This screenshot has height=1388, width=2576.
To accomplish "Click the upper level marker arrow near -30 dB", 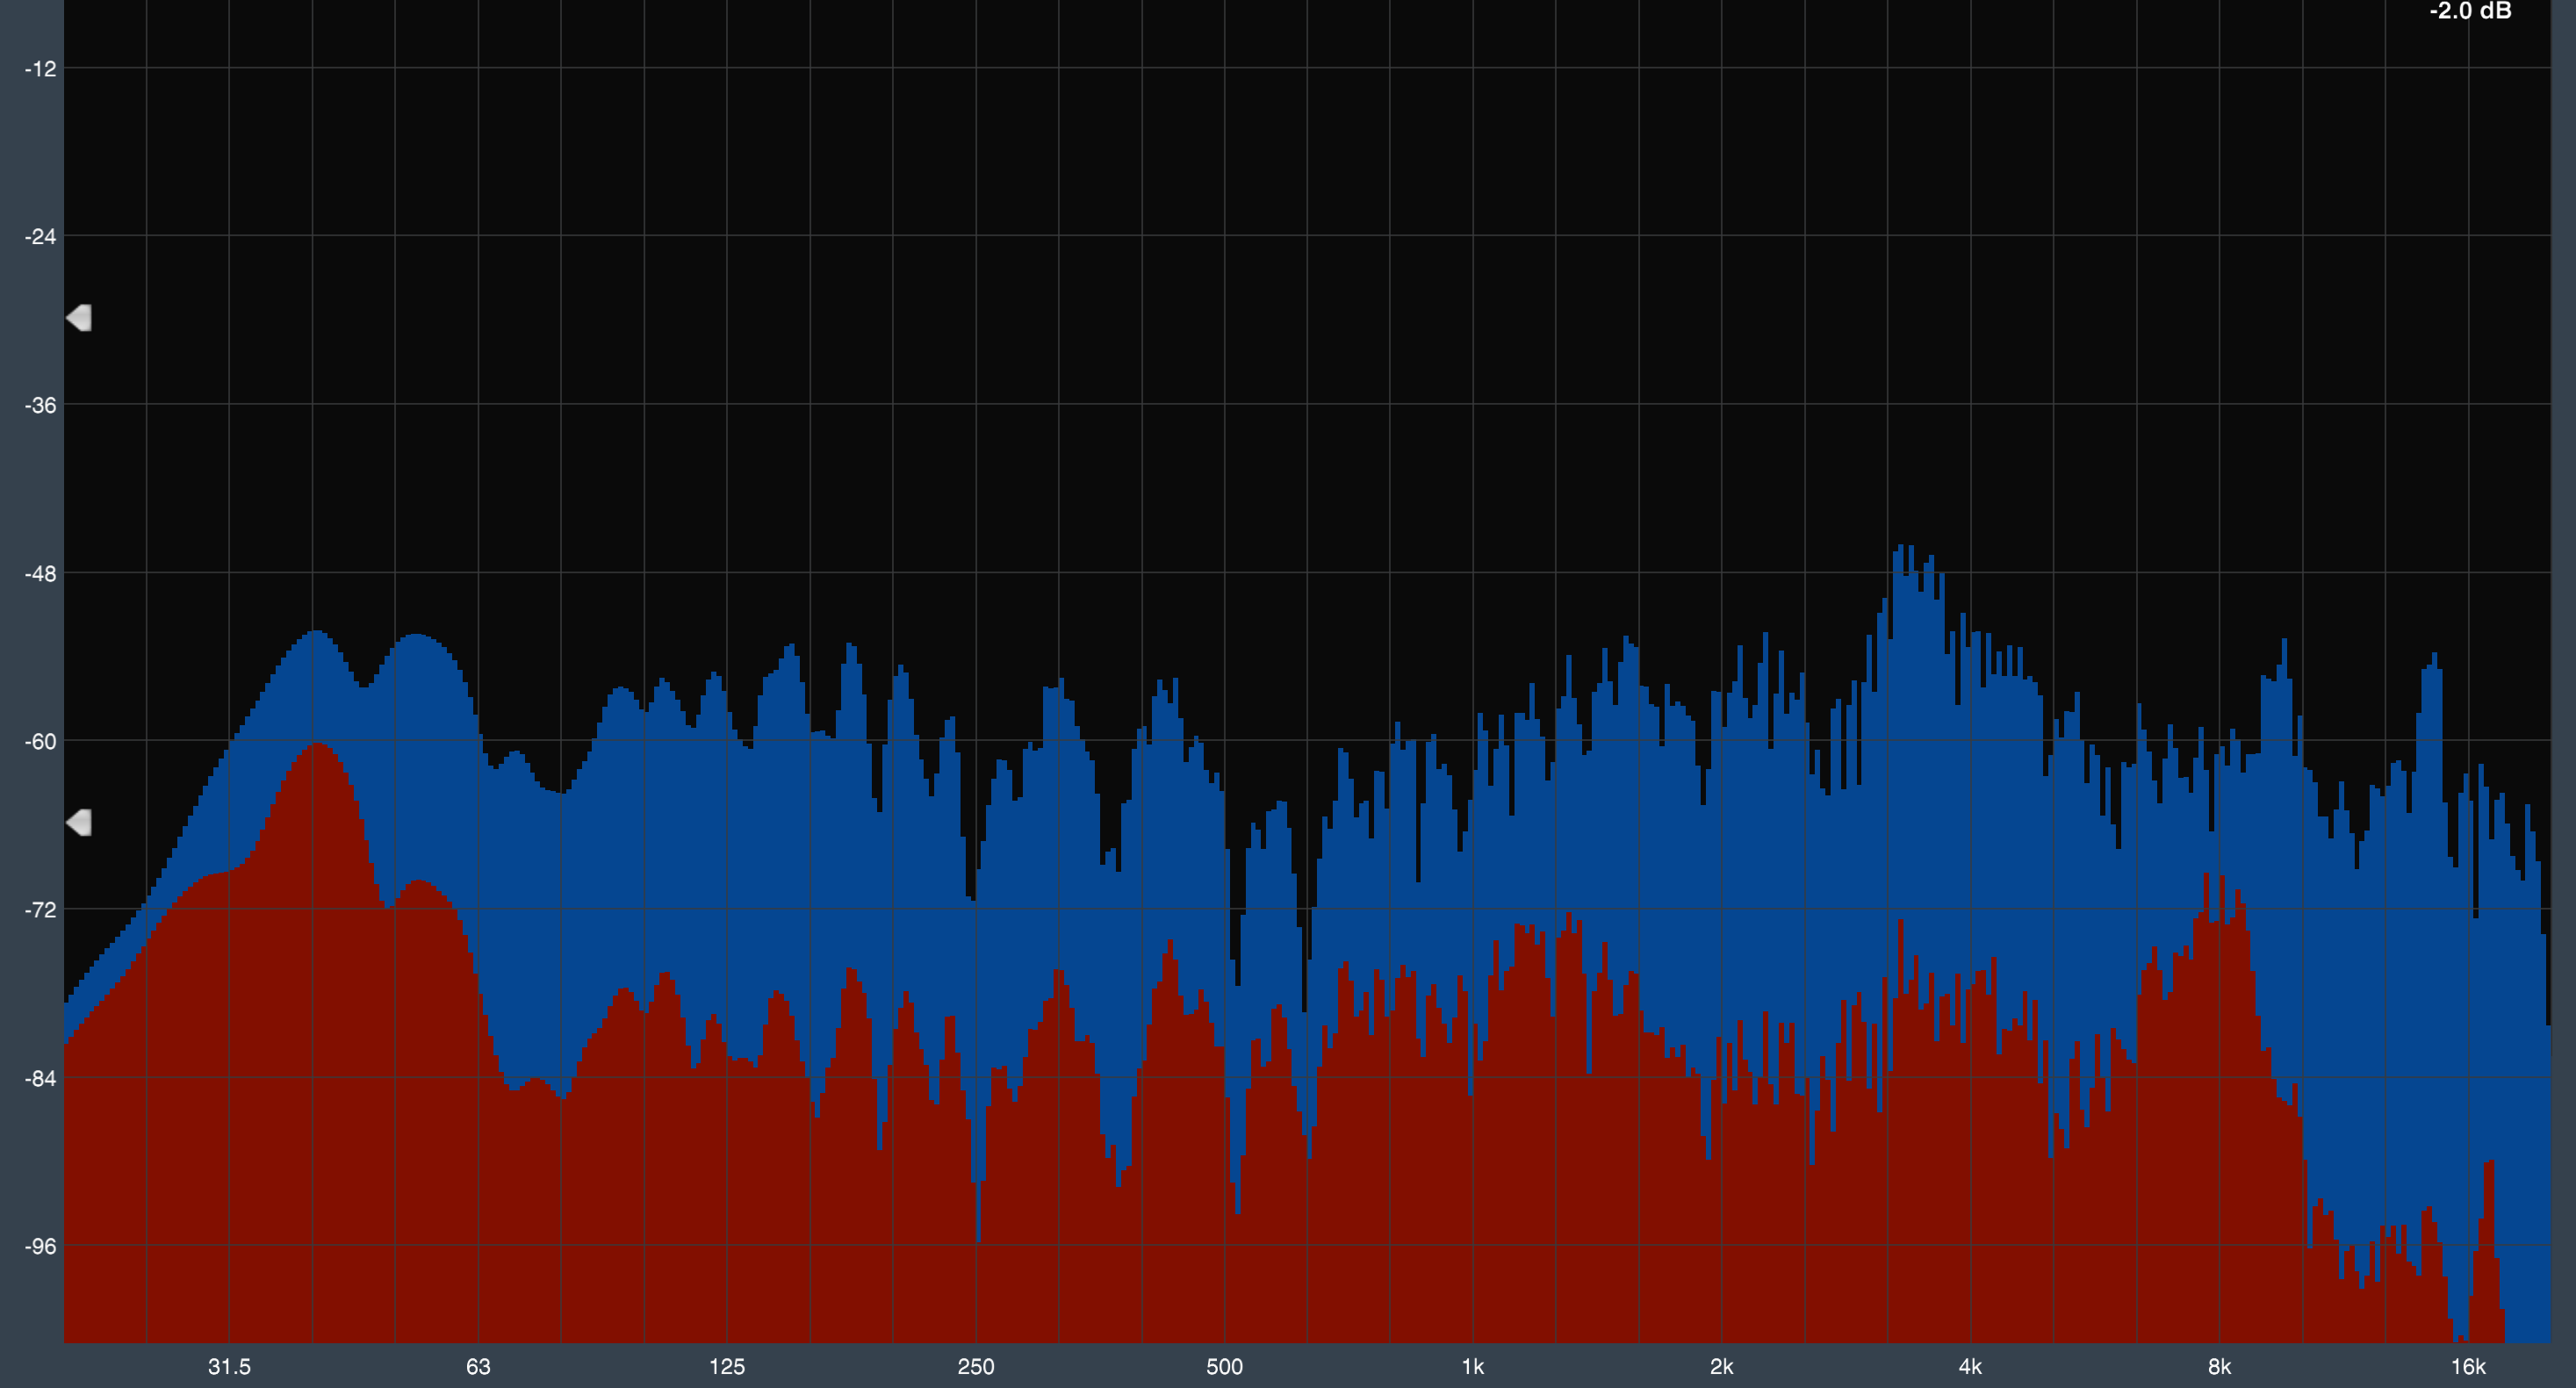I will [79, 318].
